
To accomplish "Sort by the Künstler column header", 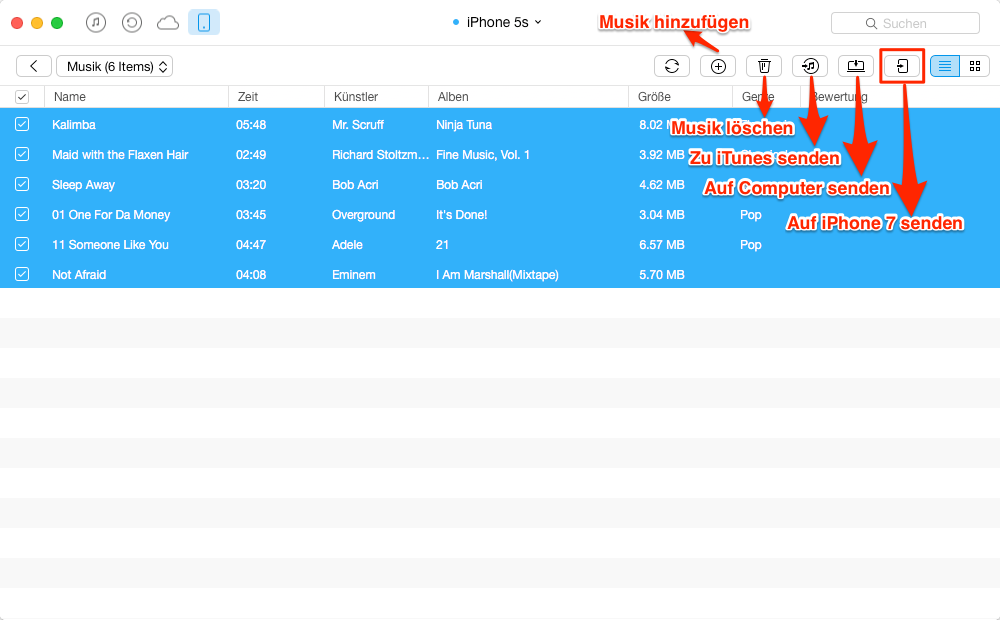I will pos(376,97).
